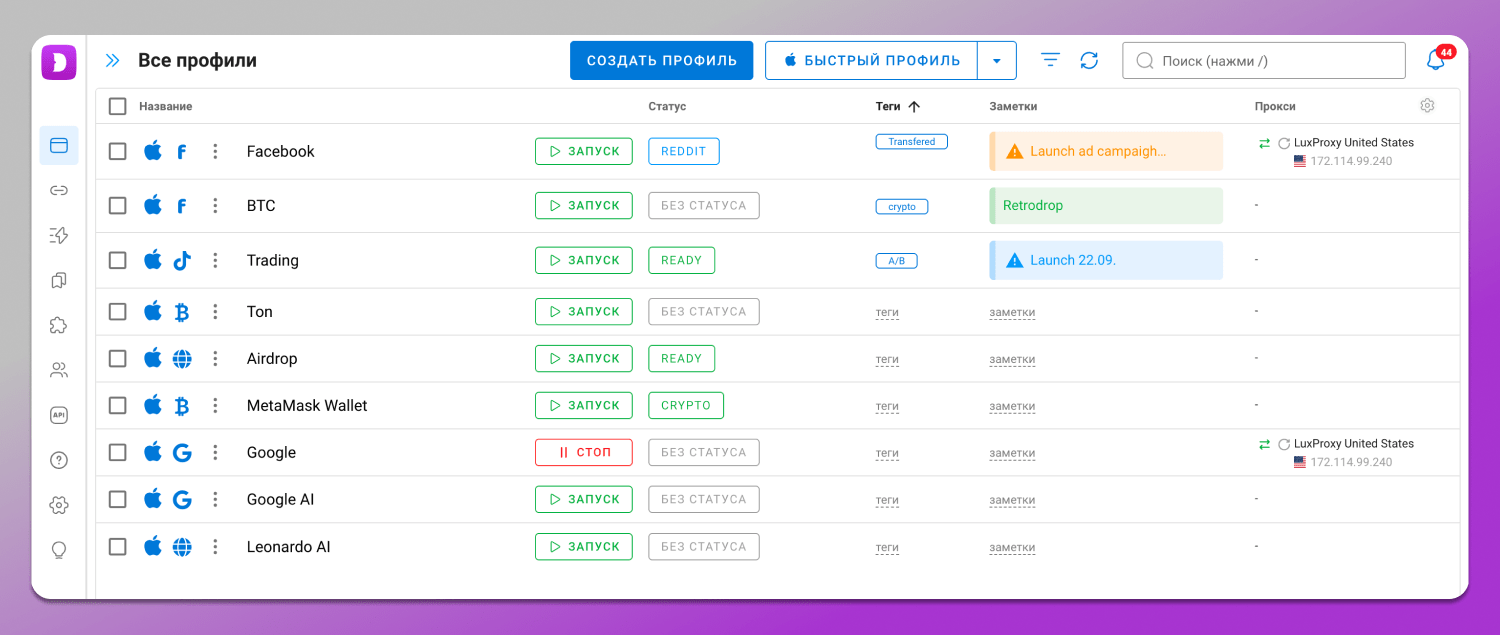This screenshot has width=1500, height=635.
Task: Open the status dropdown for Trading profile
Action: click(681, 260)
